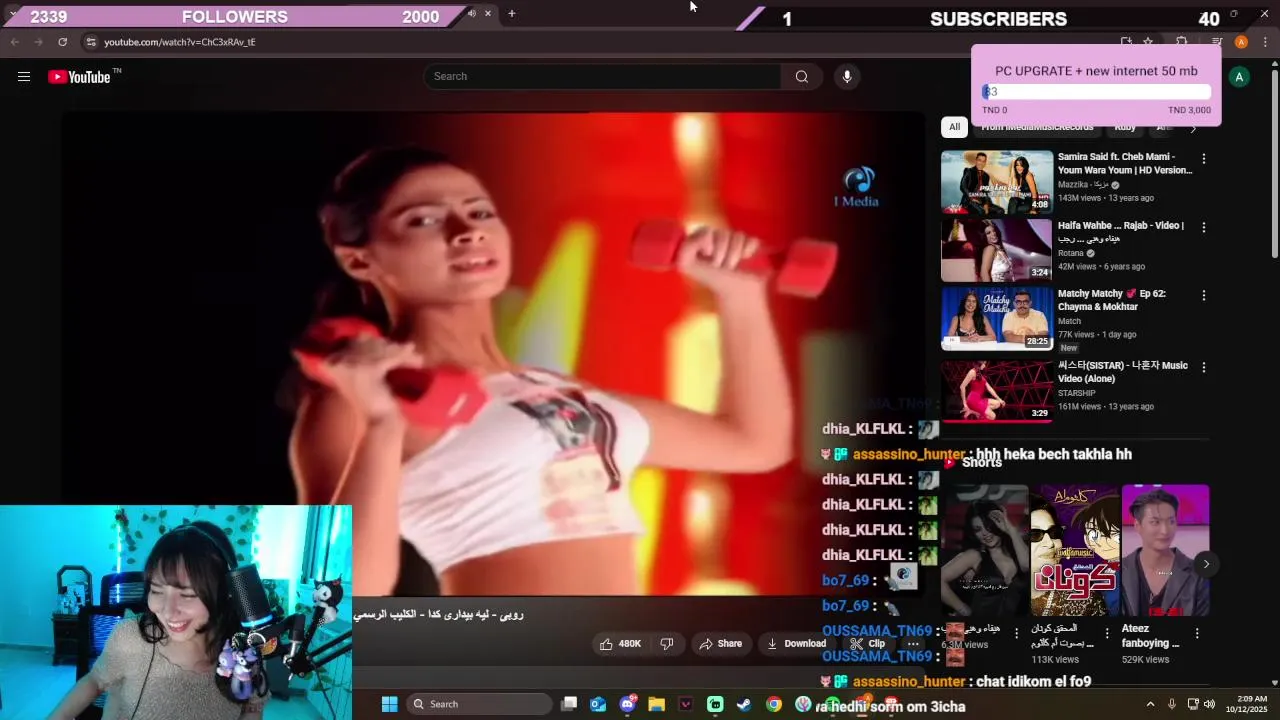Open the Samira Said Youm Wara Youm thumbnail
This screenshot has width=1280, height=720.
click(x=997, y=182)
